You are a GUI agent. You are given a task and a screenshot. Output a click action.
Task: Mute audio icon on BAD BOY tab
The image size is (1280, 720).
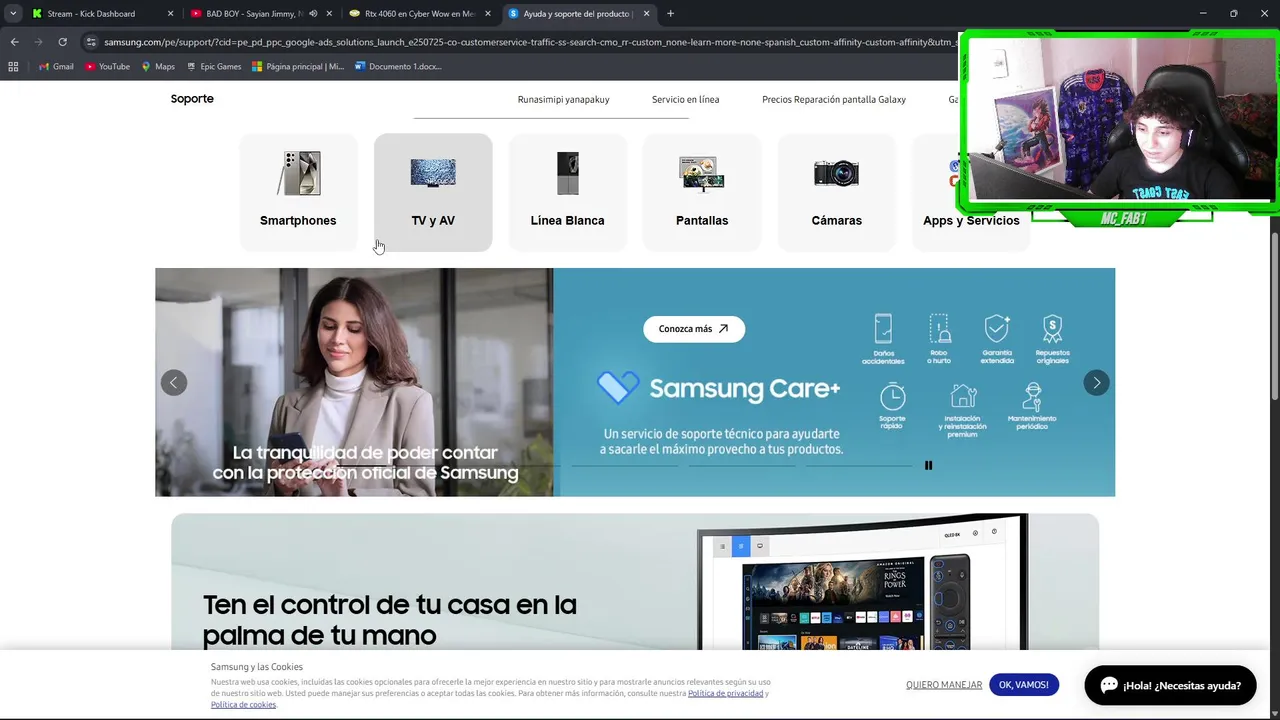[x=313, y=14]
